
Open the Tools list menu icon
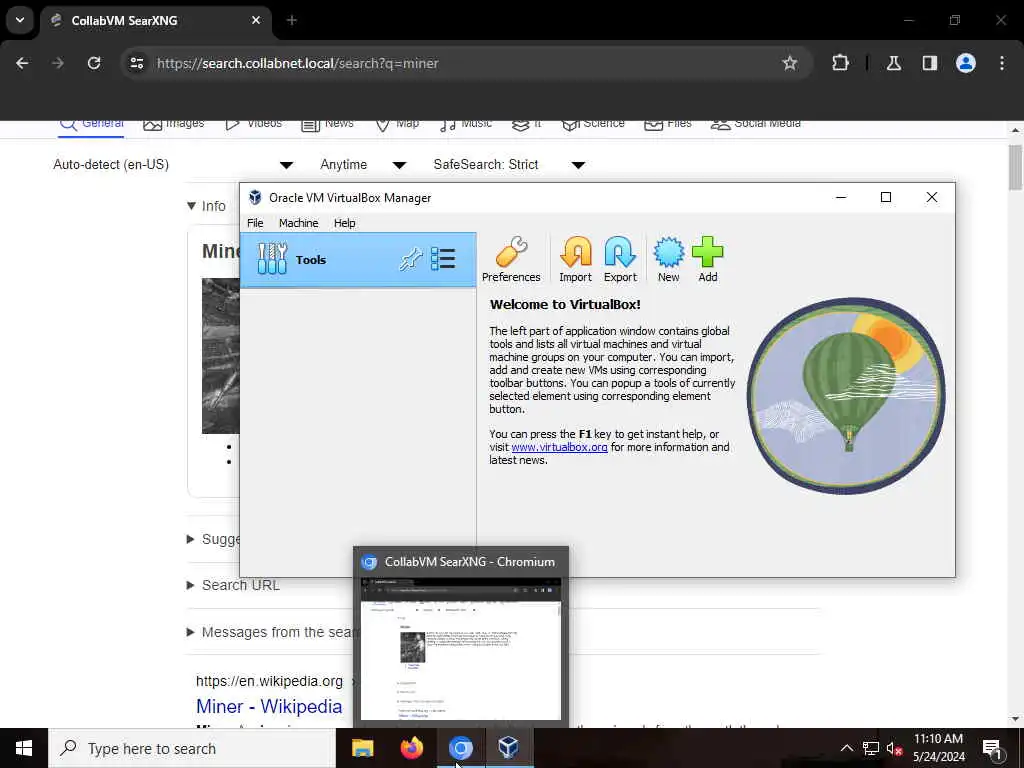443,259
